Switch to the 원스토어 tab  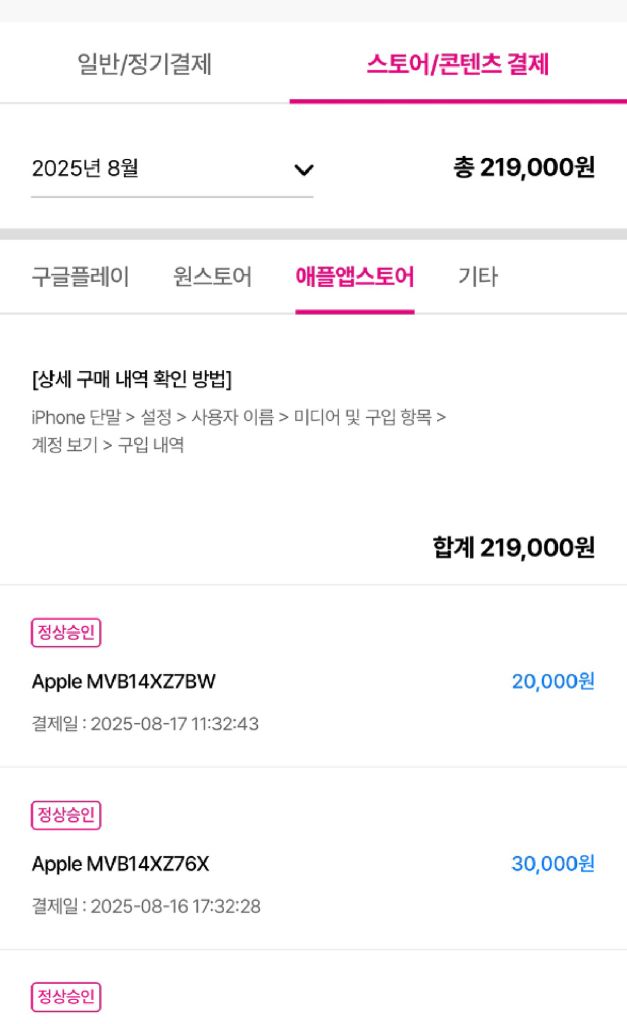point(212,277)
